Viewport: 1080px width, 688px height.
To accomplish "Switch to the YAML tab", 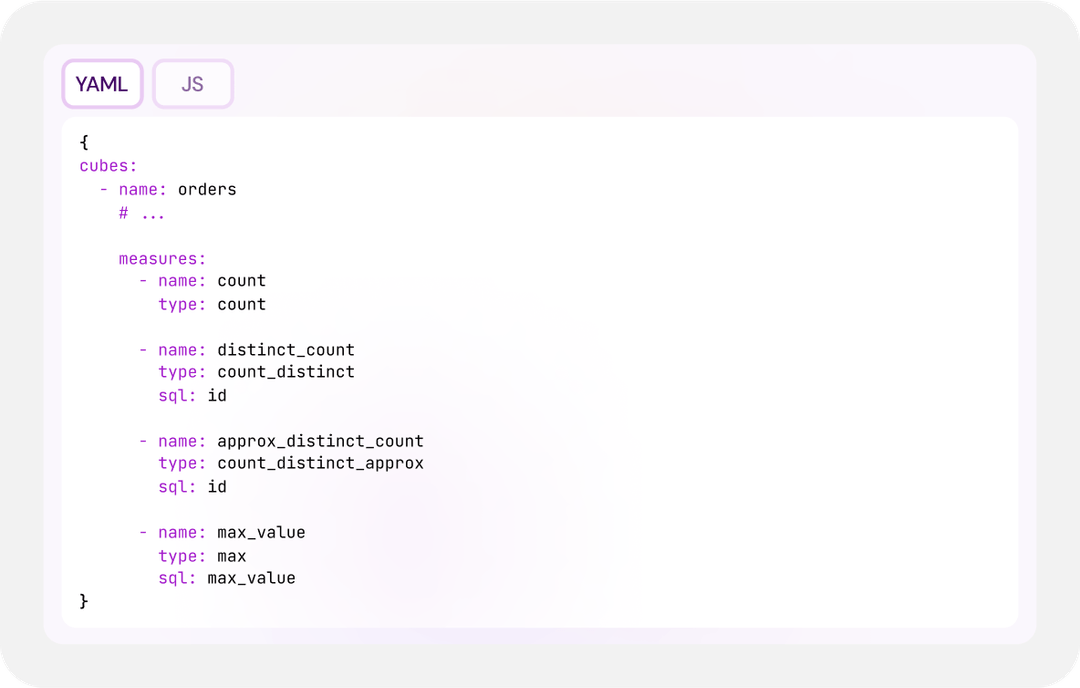I will click(x=102, y=84).
